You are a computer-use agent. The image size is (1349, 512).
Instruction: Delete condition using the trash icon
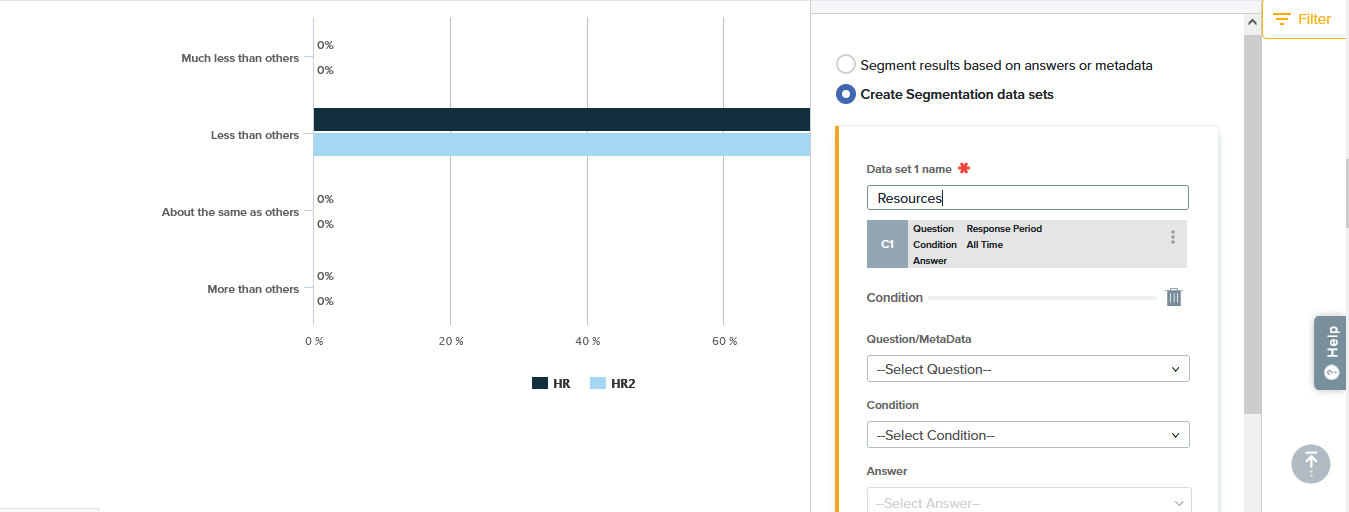pyautogui.click(x=1174, y=297)
